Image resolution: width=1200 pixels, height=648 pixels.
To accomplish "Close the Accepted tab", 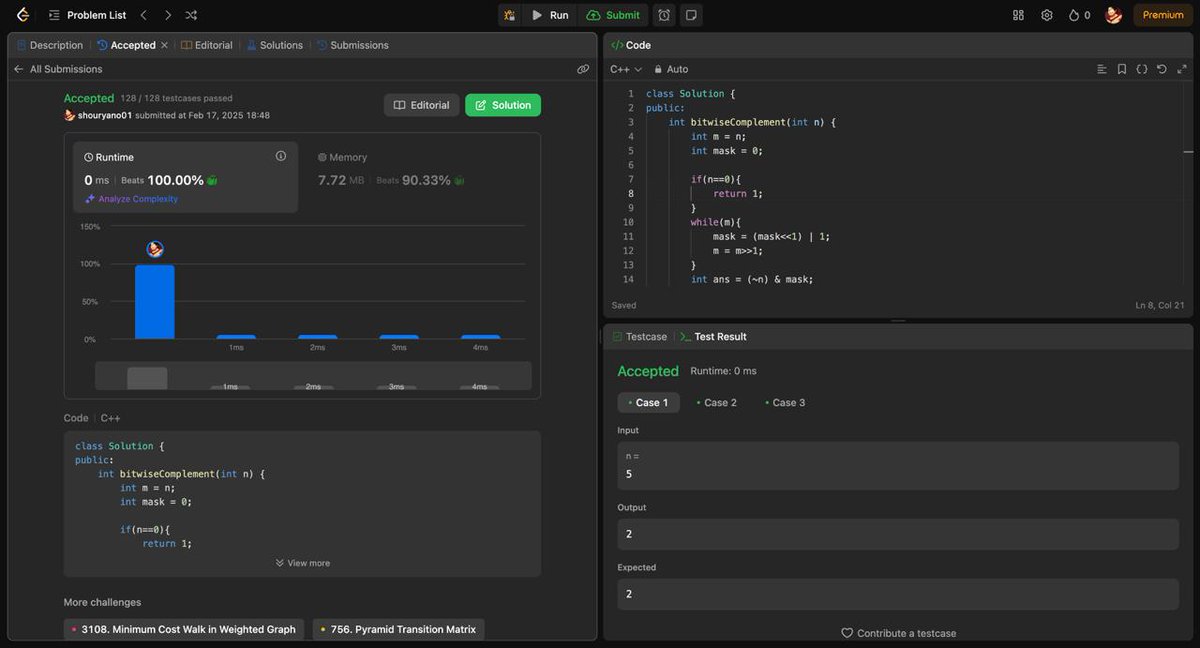I will [165, 45].
